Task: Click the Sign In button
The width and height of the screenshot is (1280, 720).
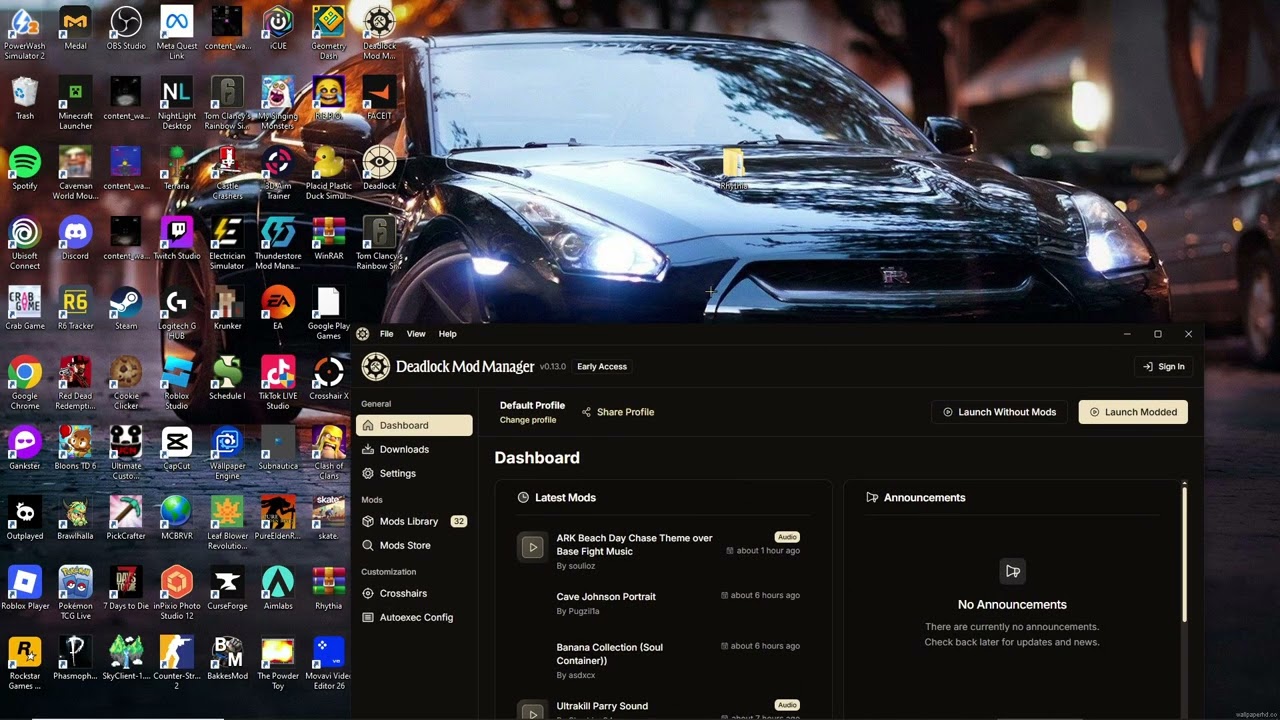Action: (1163, 367)
